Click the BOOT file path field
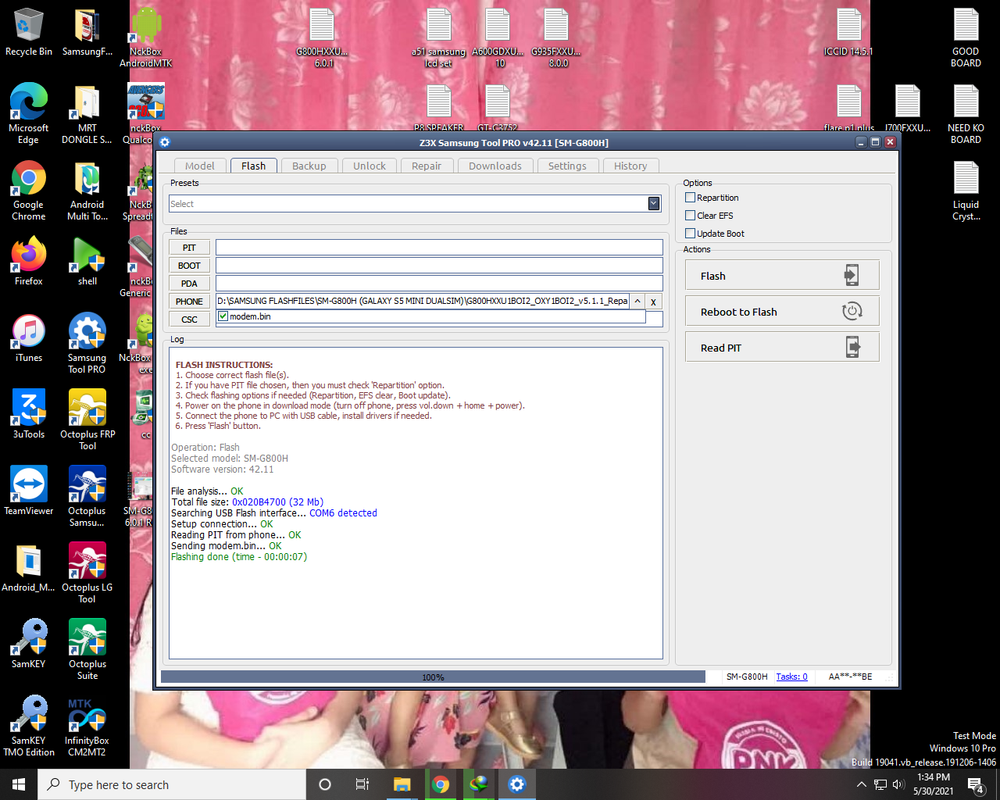Viewport: 1000px width, 800px height. (x=439, y=265)
